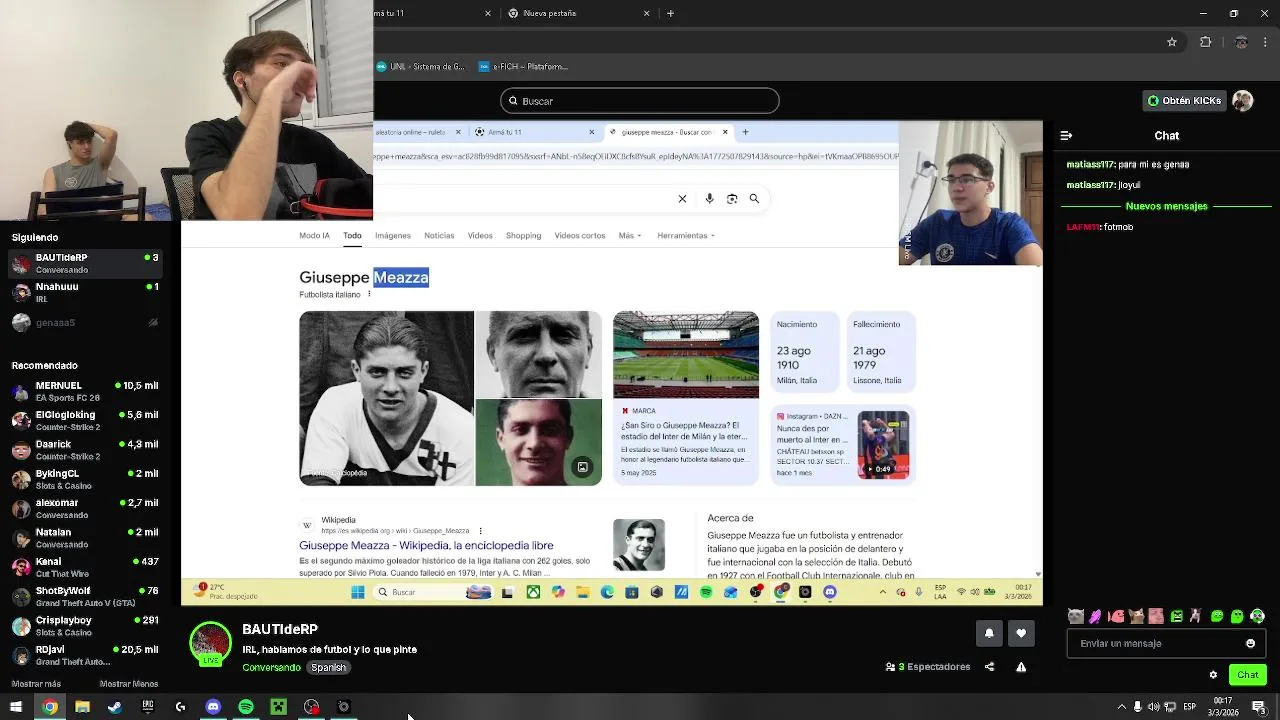Open the Chrome profile avatar
1280x720 pixels.
1241,42
